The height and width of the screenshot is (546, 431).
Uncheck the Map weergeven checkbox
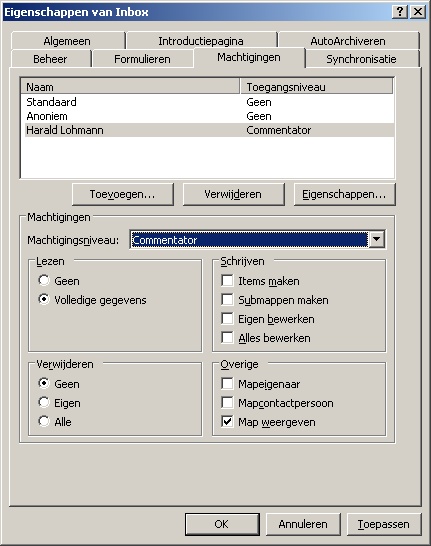227,422
